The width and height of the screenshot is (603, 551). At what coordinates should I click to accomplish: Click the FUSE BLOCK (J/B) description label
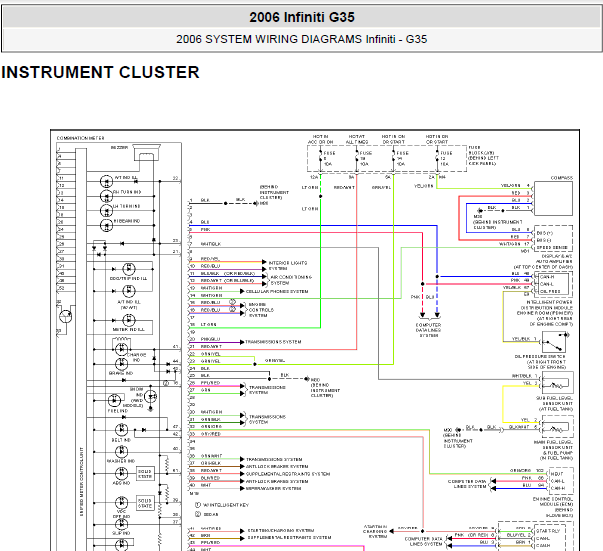(483, 155)
